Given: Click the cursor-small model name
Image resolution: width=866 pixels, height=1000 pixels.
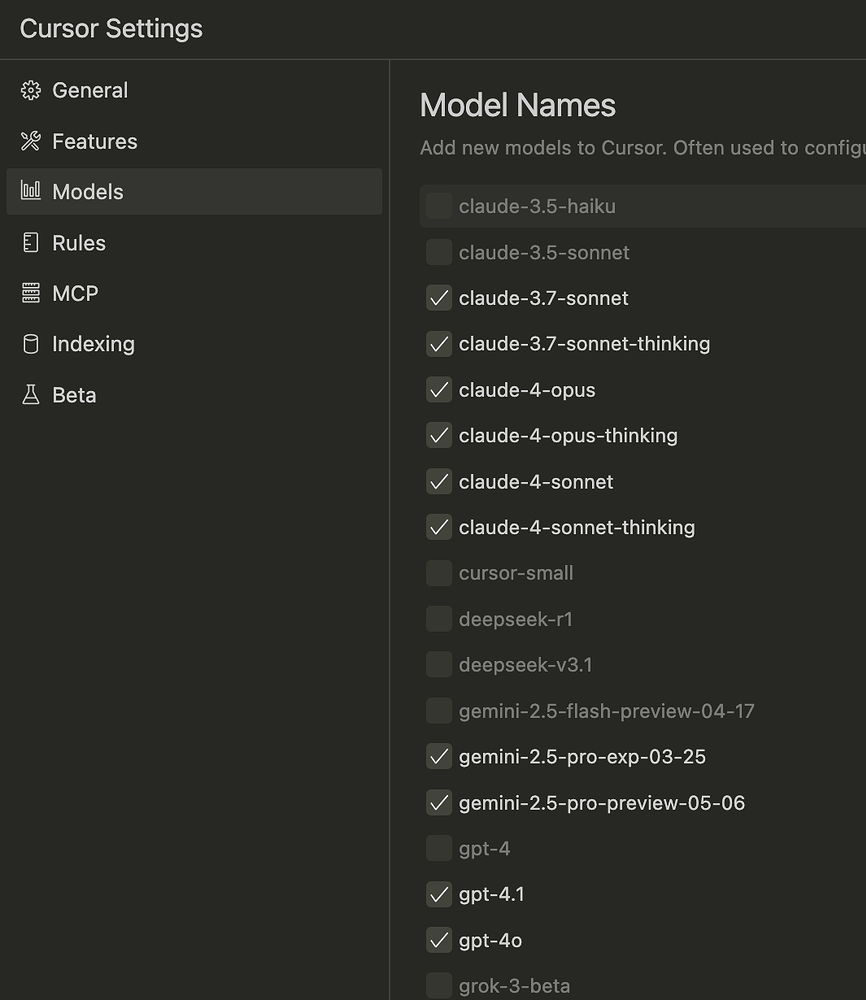Looking at the screenshot, I should pos(516,573).
